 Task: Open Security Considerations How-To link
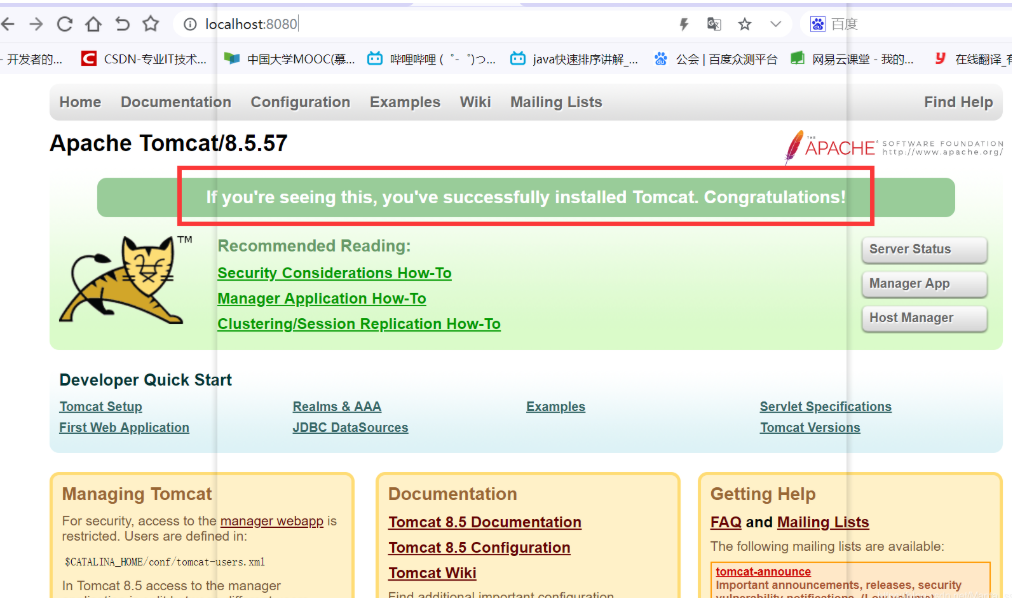coord(334,273)
